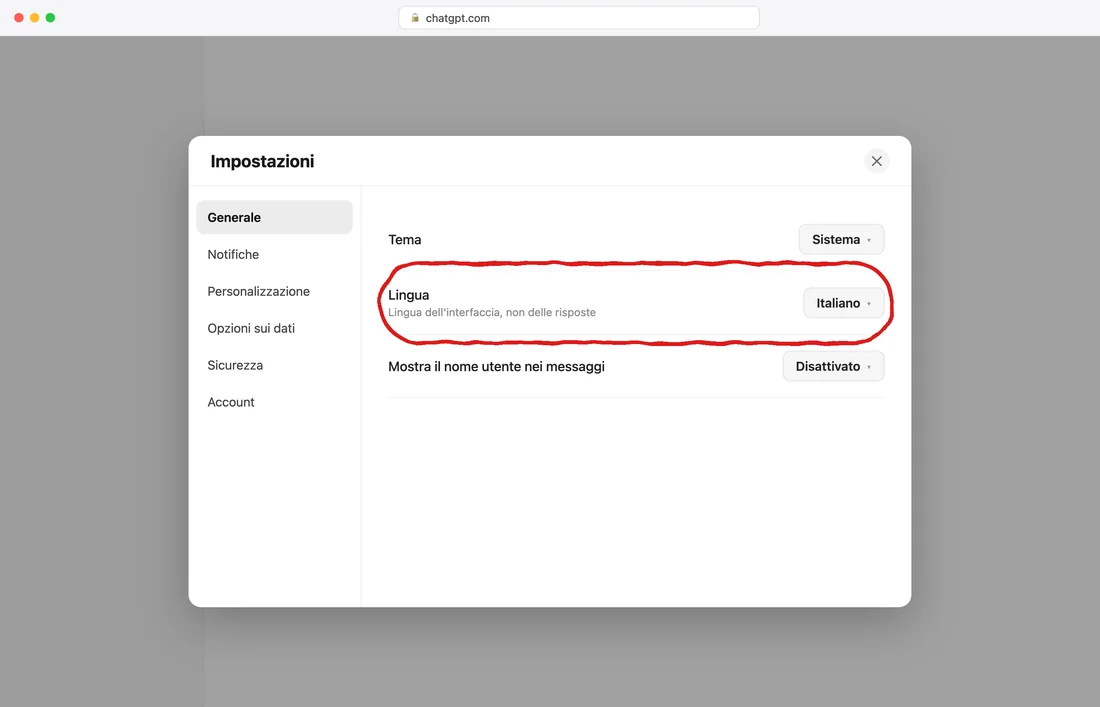
Task: Click the green fullscreen window button
Action: [51, 18]
